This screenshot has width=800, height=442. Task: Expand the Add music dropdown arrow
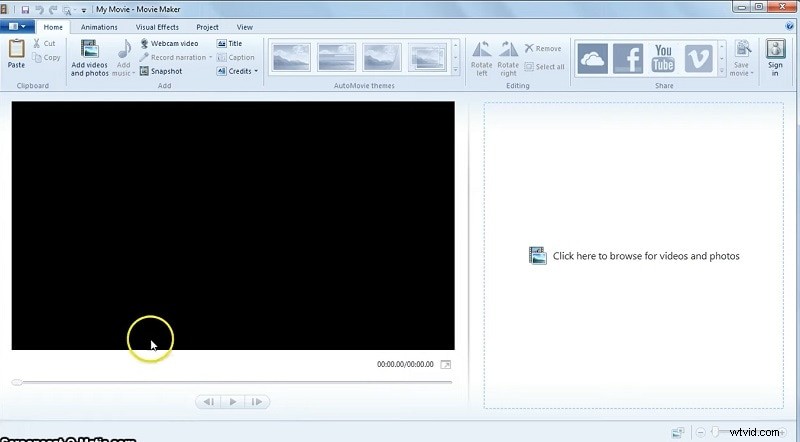coord(134,73)
